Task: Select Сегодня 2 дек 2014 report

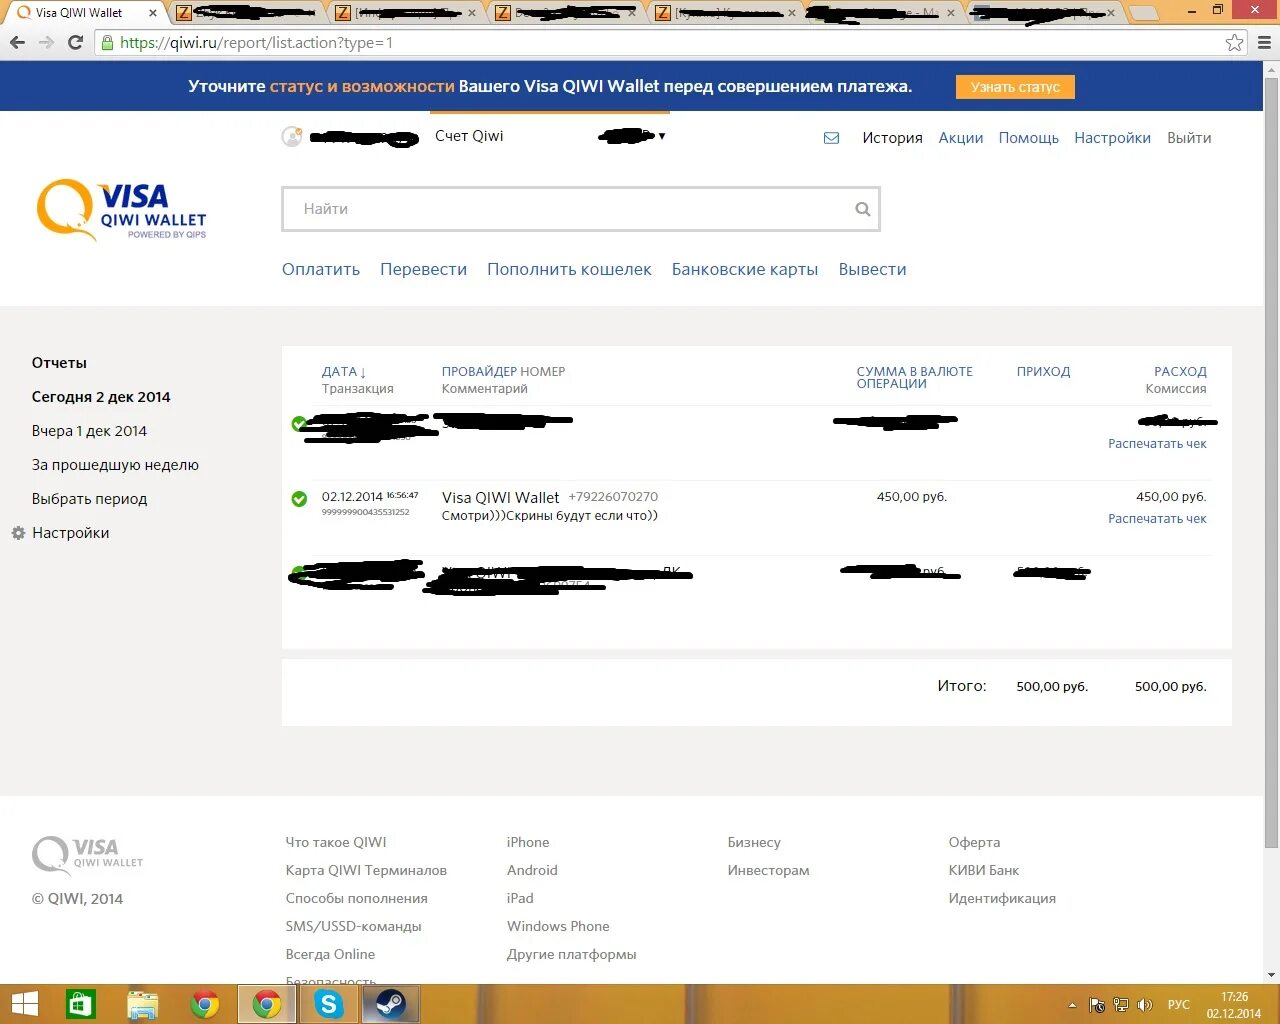Action: 101,397
